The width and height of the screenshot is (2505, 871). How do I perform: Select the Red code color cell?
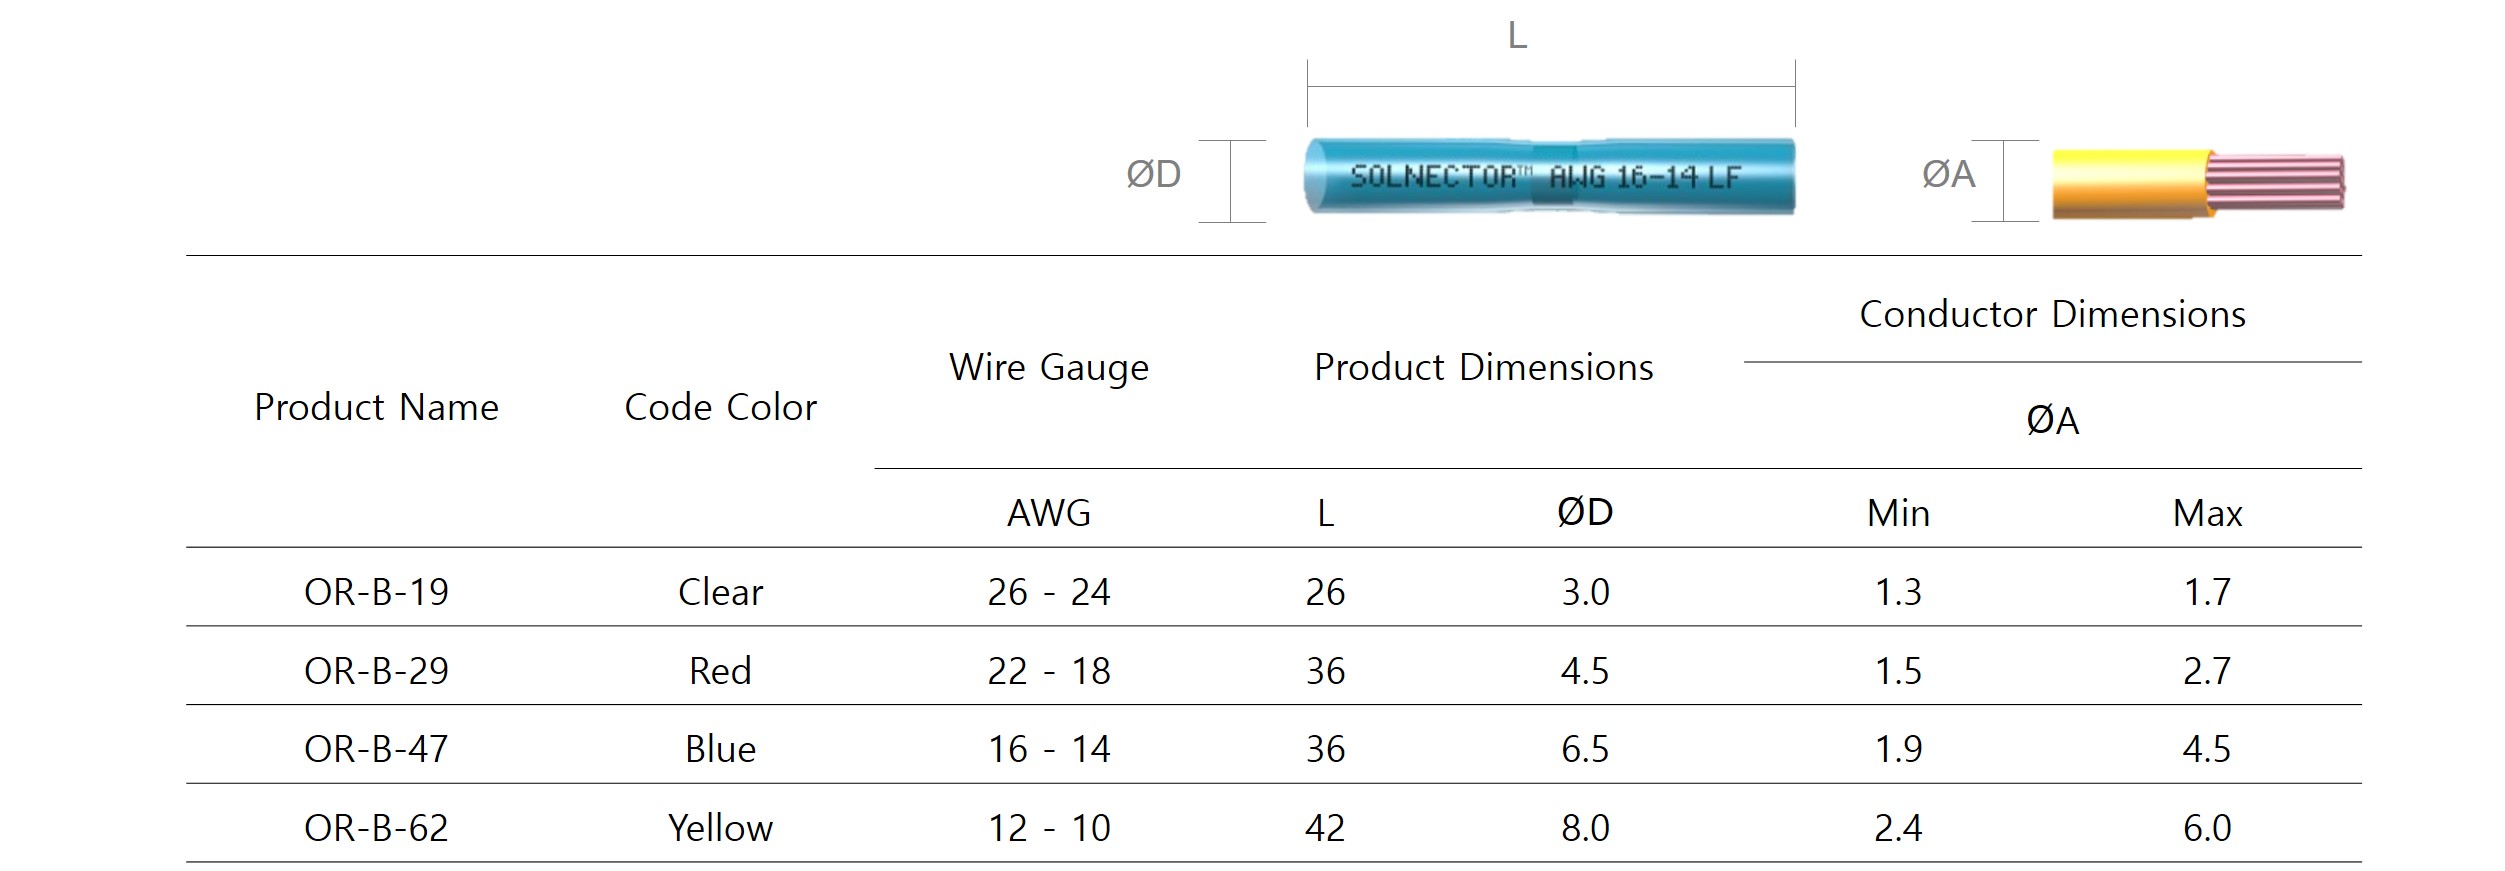click(720, 670)
